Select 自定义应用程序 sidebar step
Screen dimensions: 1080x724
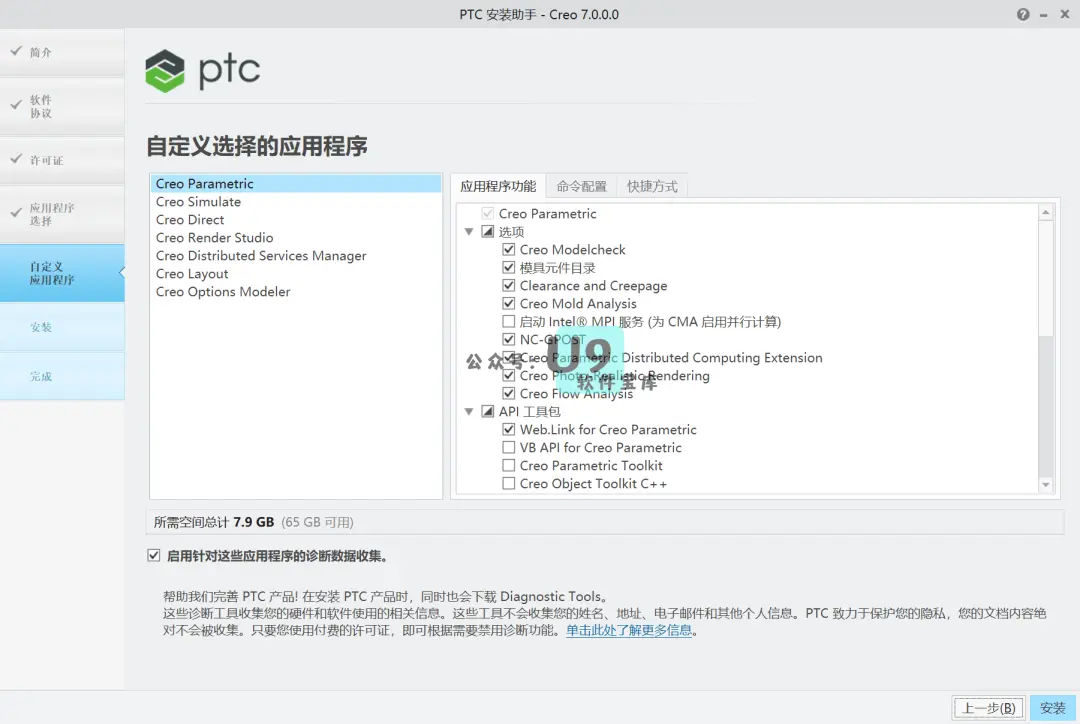coord(62,273)
